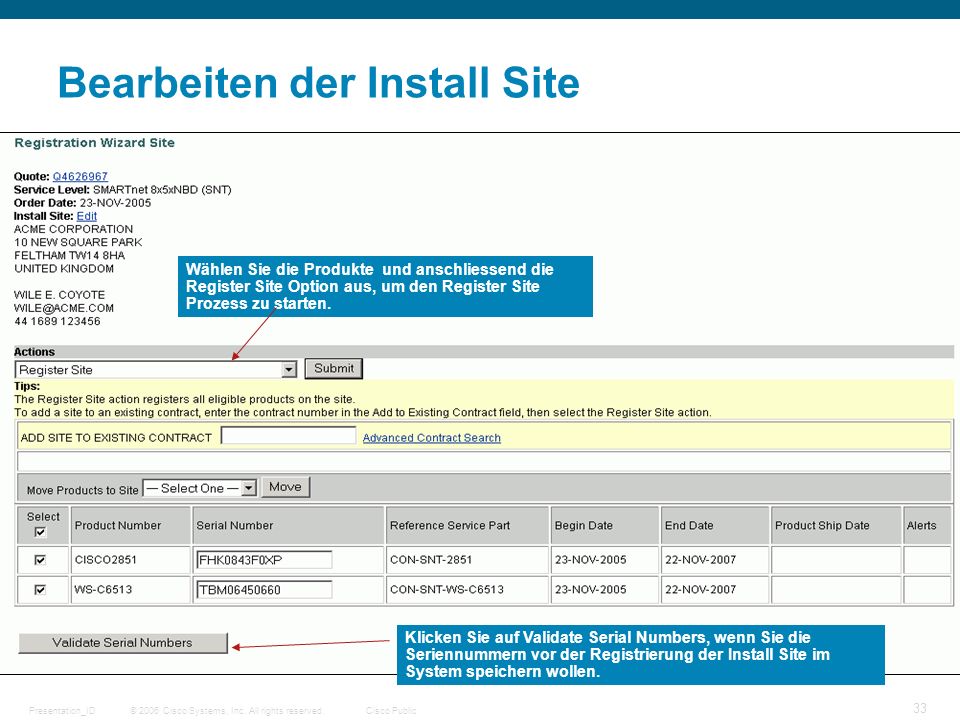Click the Product Ship Date header
This screenshot has height=720, width=960.
[x=836, y=525]
